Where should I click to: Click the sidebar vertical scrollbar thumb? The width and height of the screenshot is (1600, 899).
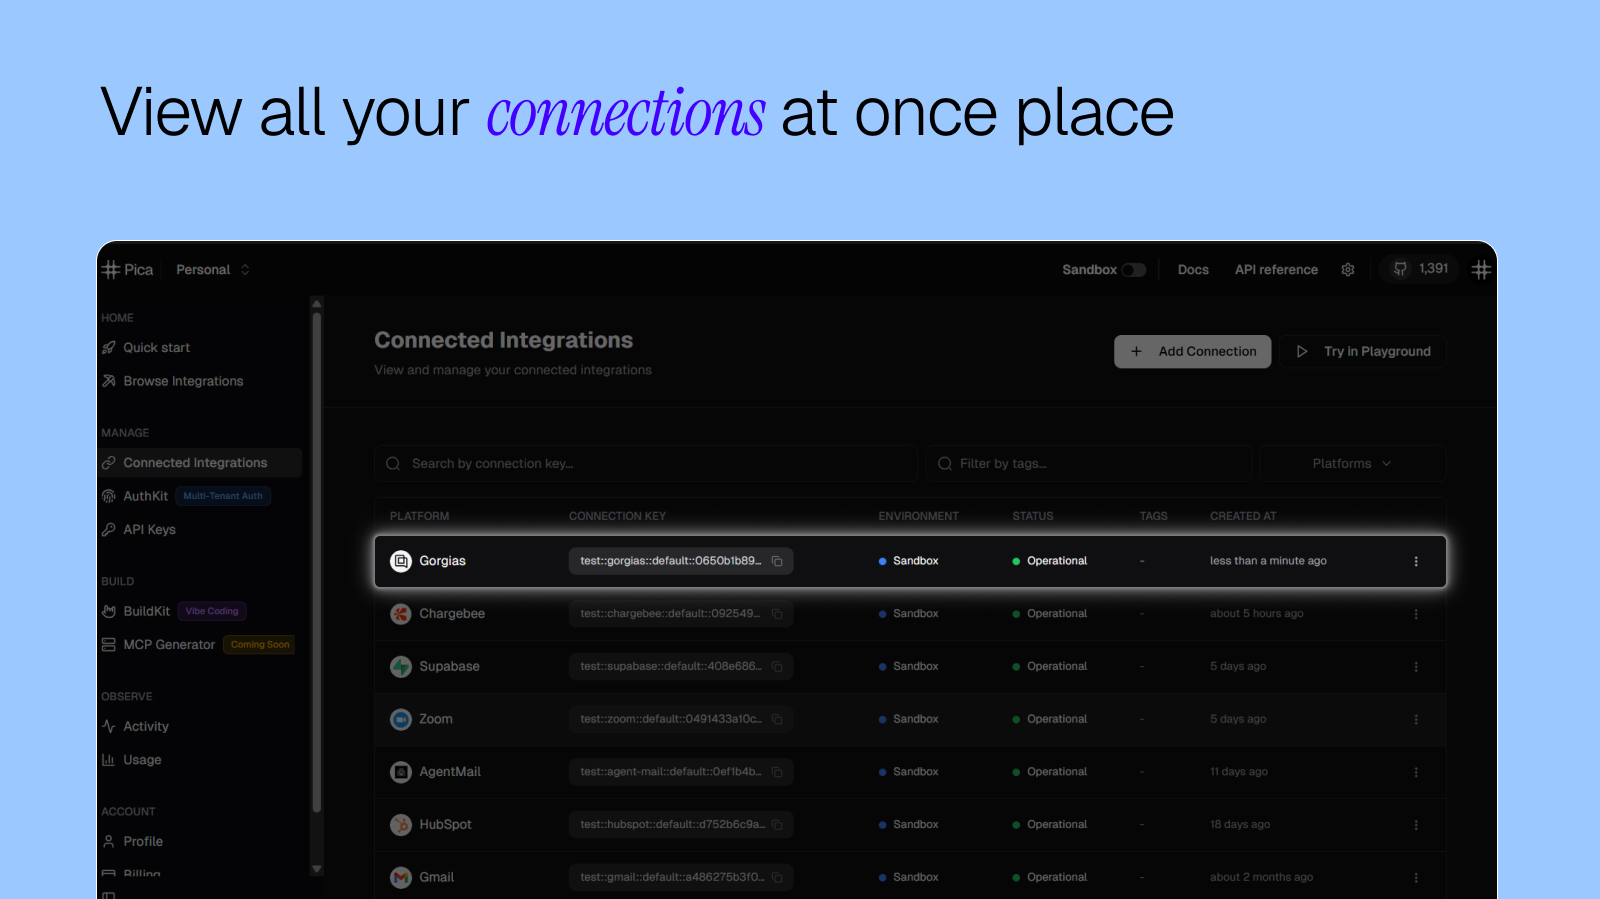tap(317, 562)
